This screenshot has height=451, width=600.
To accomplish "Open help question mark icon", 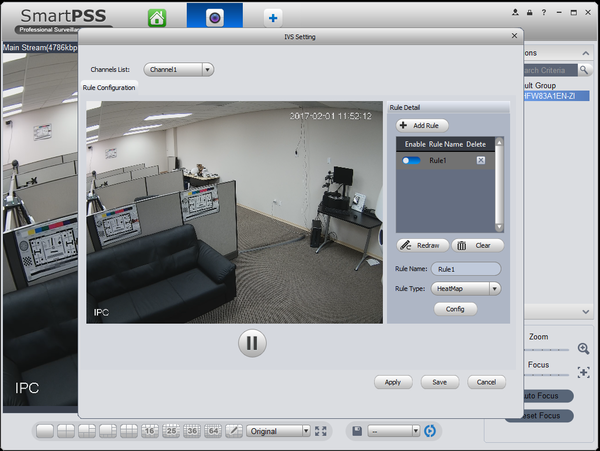I will tap(544, 12).
